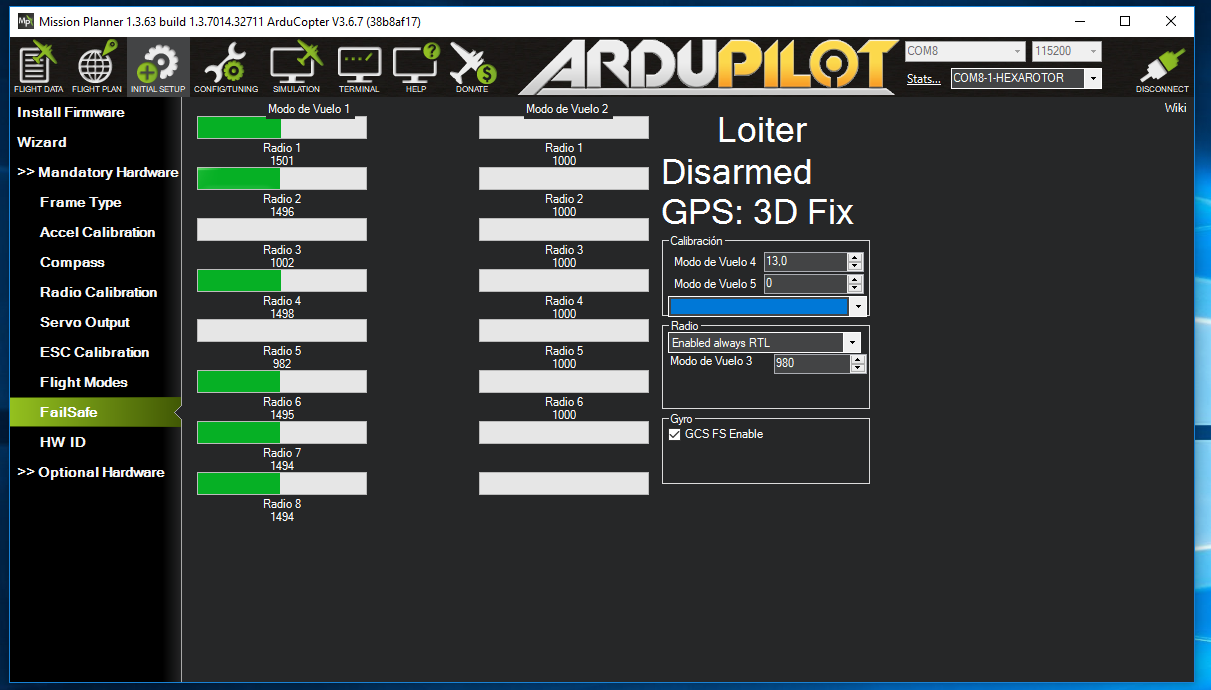The height and width of the screenshot is (690, 1211).
Task: Open Config/Tuning section
Action: click(x=226, y=67)
